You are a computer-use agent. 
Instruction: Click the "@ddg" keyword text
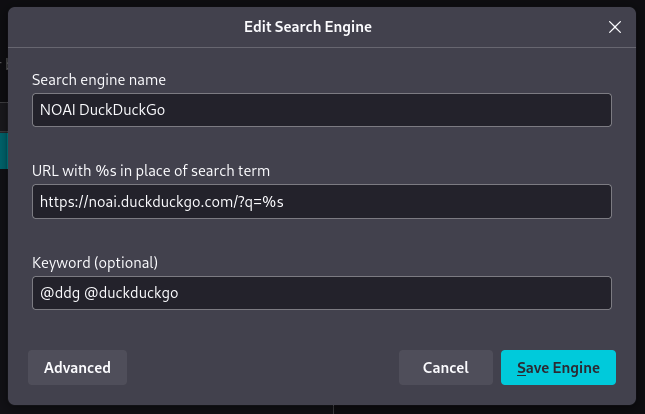click(x=58, y=293)
